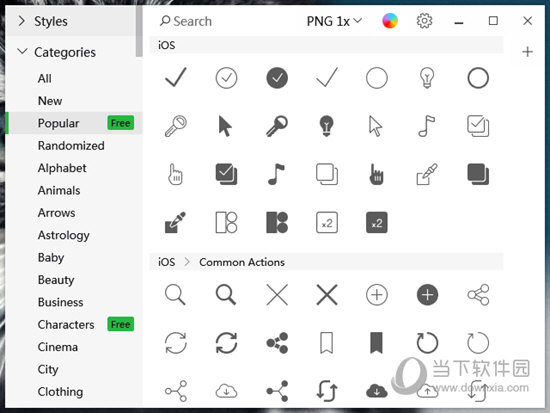Choose the filled light bulb icon
The height and width of the screenshot is (413, 550).
326,126
